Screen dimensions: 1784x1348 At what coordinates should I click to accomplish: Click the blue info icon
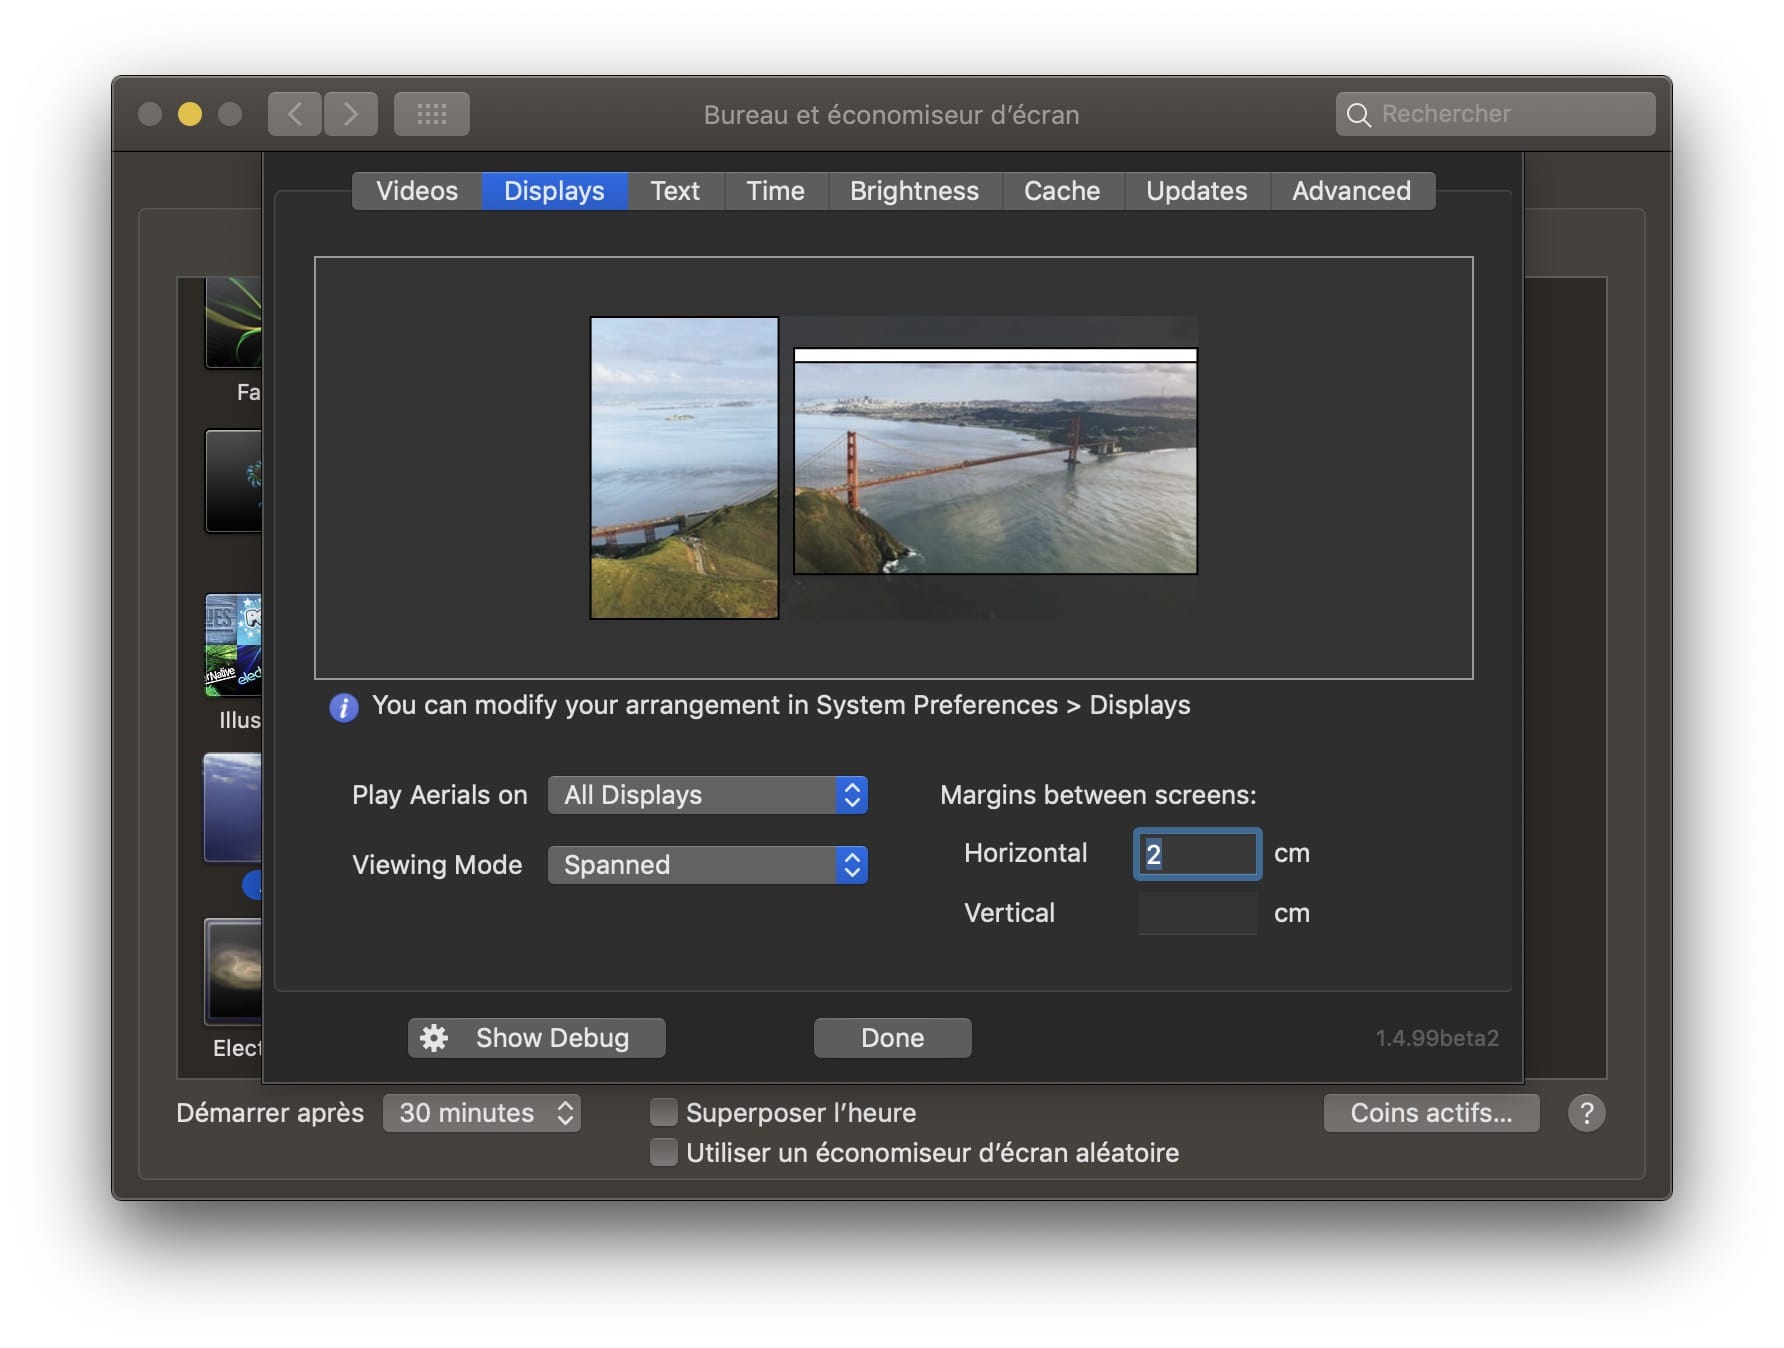[x=344, y=708]
